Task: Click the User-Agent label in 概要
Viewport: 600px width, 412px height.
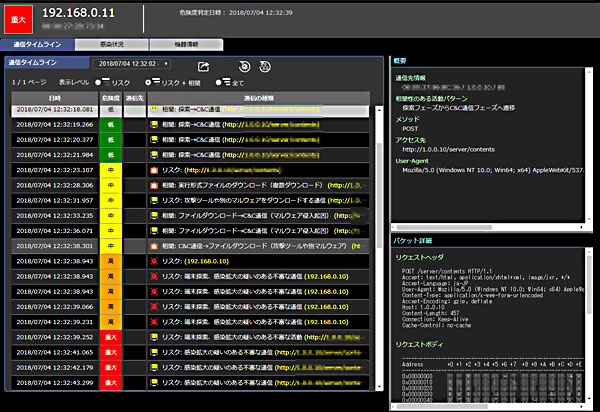Action: pyautogui.click(x=412, y=161)
